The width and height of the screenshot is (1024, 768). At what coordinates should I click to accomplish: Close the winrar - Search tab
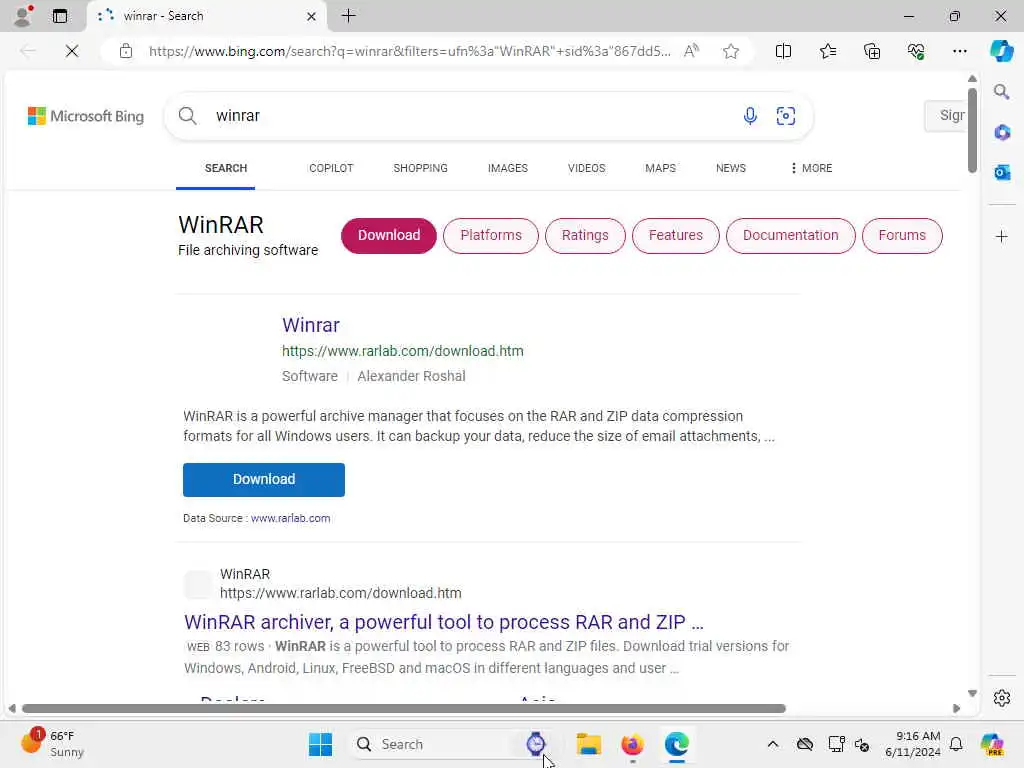click(312, 16)
